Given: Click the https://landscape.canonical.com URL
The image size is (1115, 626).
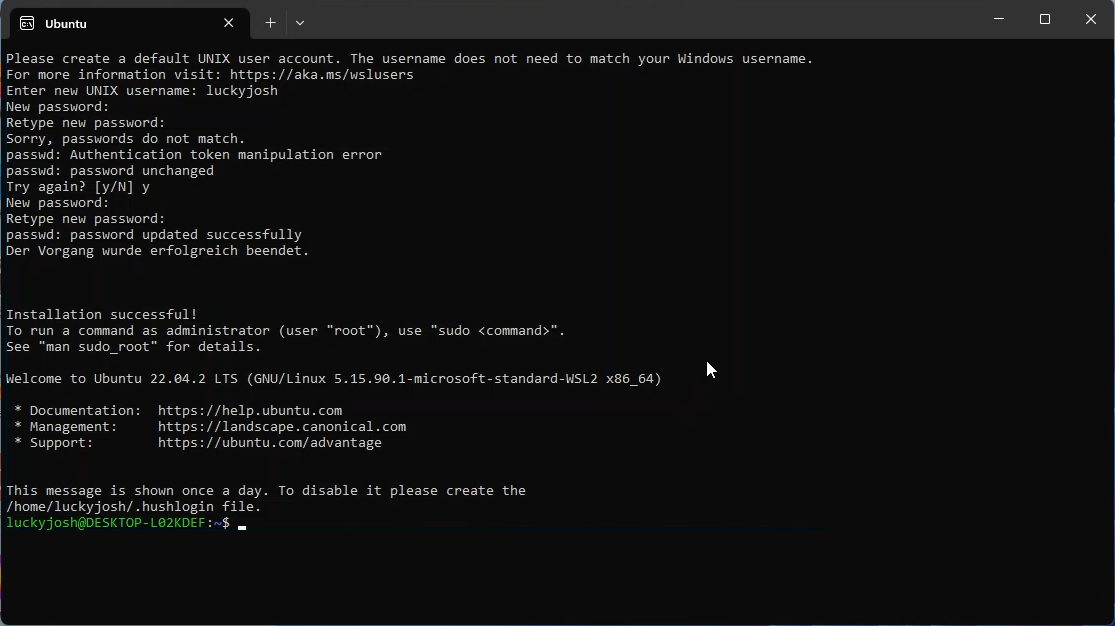Looking at the screenshot, I should [x=282, y=427].
